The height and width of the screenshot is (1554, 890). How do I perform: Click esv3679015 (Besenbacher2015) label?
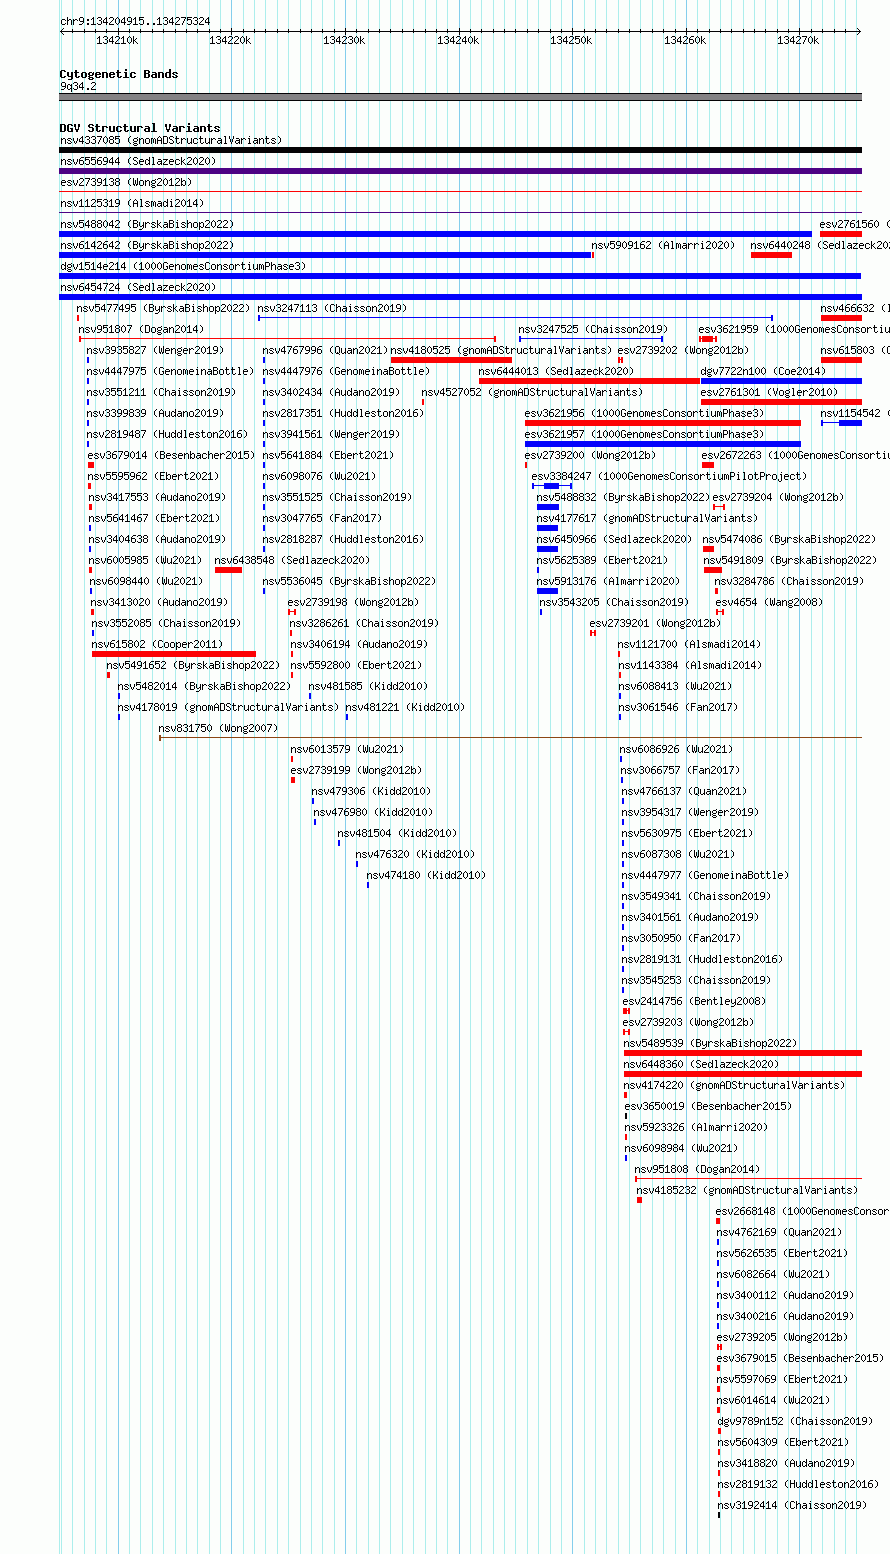pyautogui.click(x=801, y=1358)
